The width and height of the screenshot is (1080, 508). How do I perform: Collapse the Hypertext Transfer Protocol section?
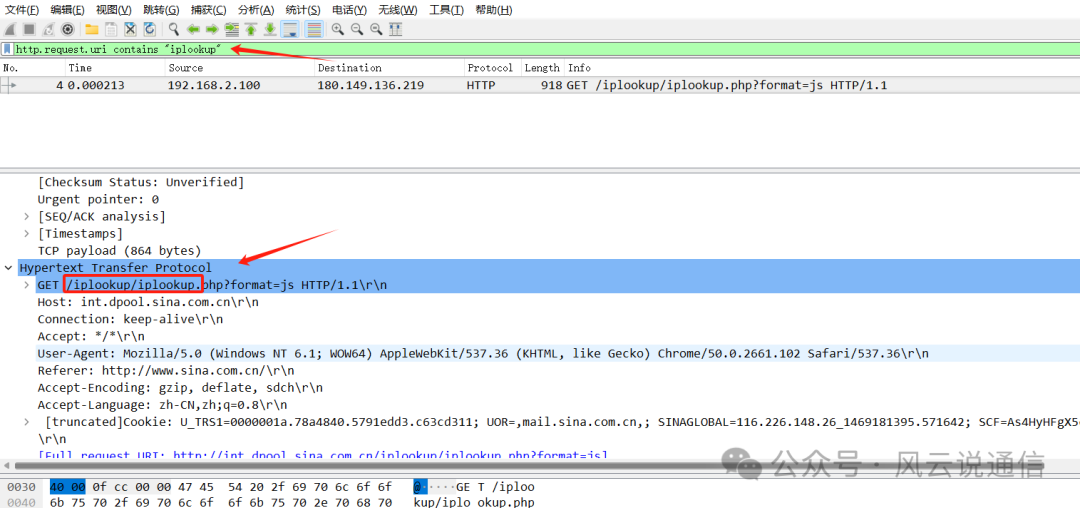9,268
